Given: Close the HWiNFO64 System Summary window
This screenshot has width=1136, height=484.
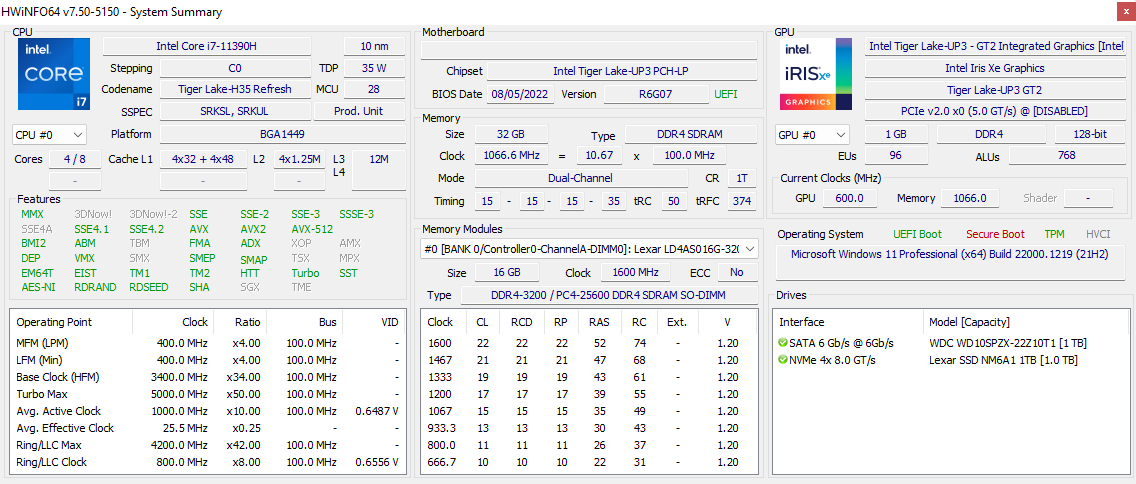Looking at the screenshot, I should tap(1125, 12).
